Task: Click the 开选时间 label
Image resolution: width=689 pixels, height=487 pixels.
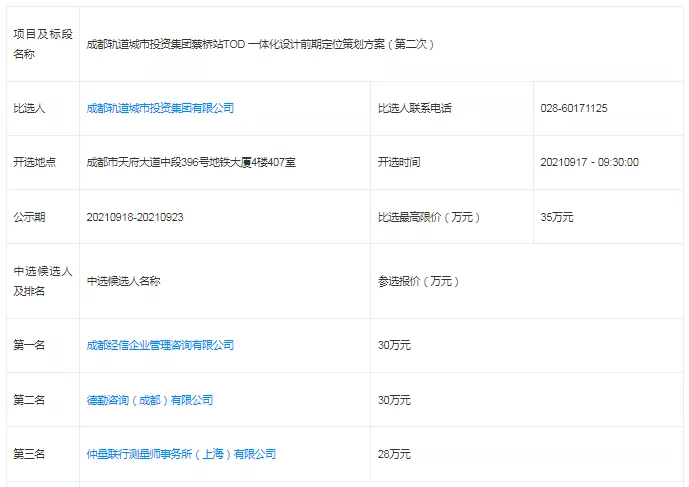Action: pos(399,162)
